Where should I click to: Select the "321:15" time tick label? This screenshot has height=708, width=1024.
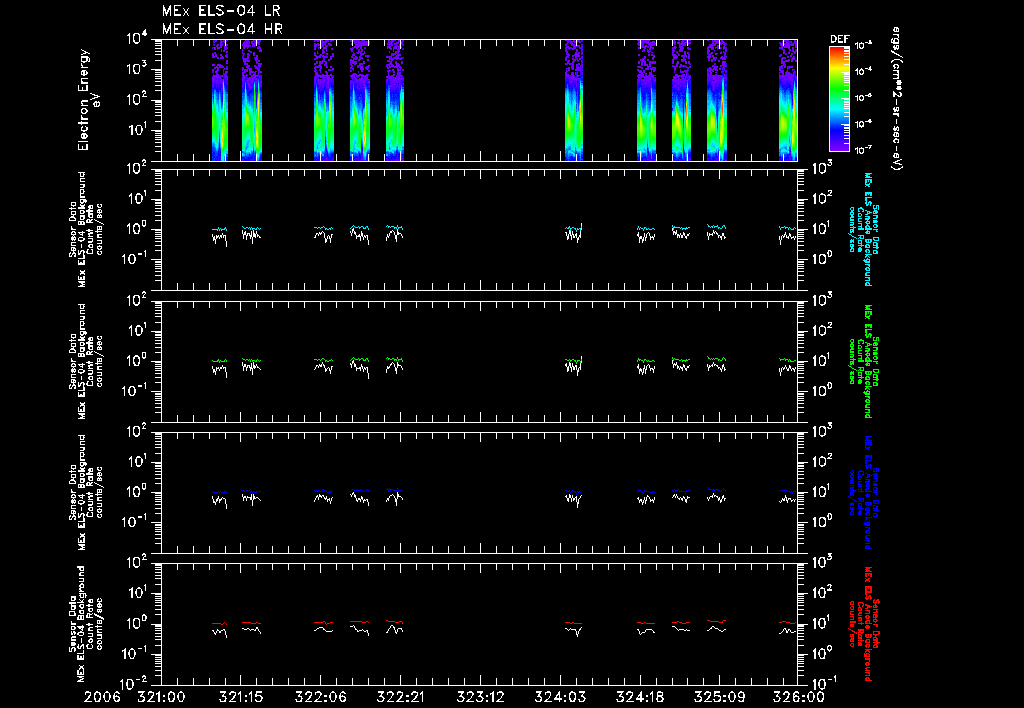point(240,698)
